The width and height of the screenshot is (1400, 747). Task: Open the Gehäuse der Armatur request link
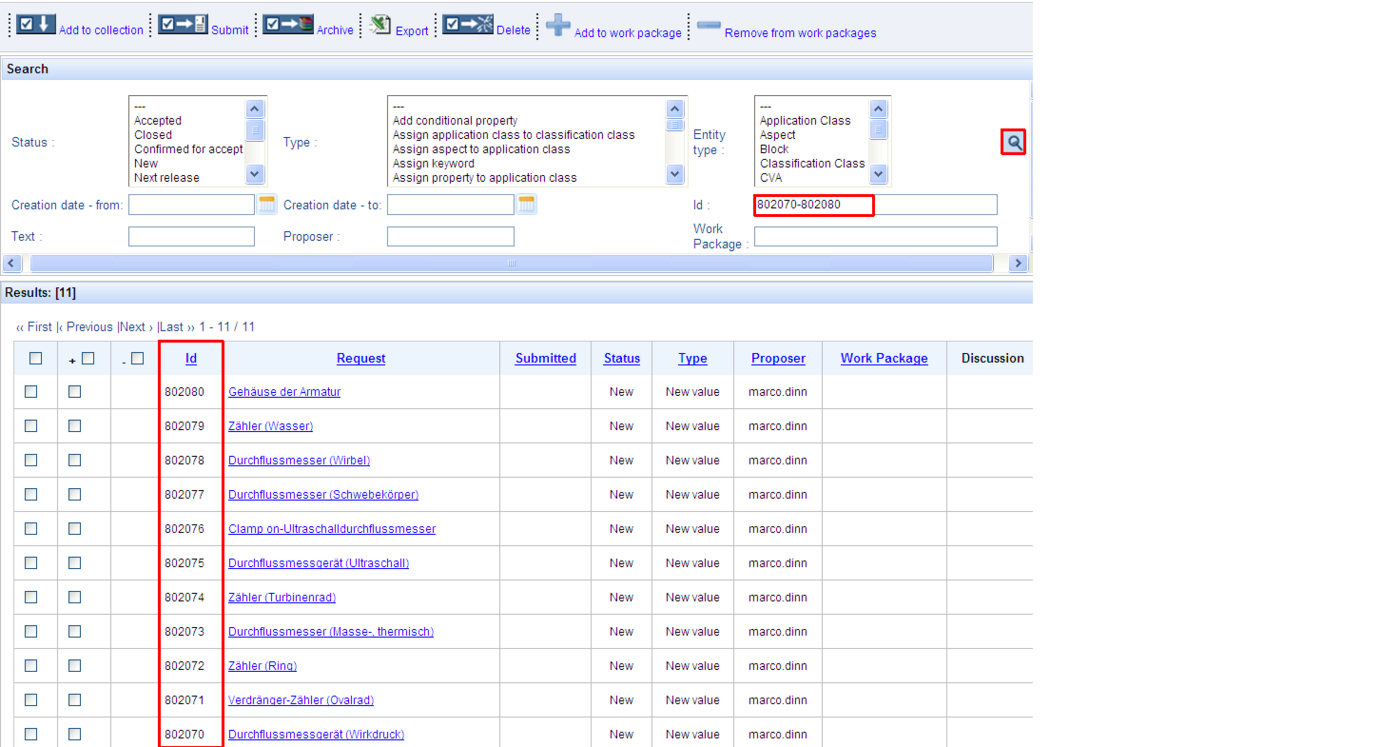284,392
